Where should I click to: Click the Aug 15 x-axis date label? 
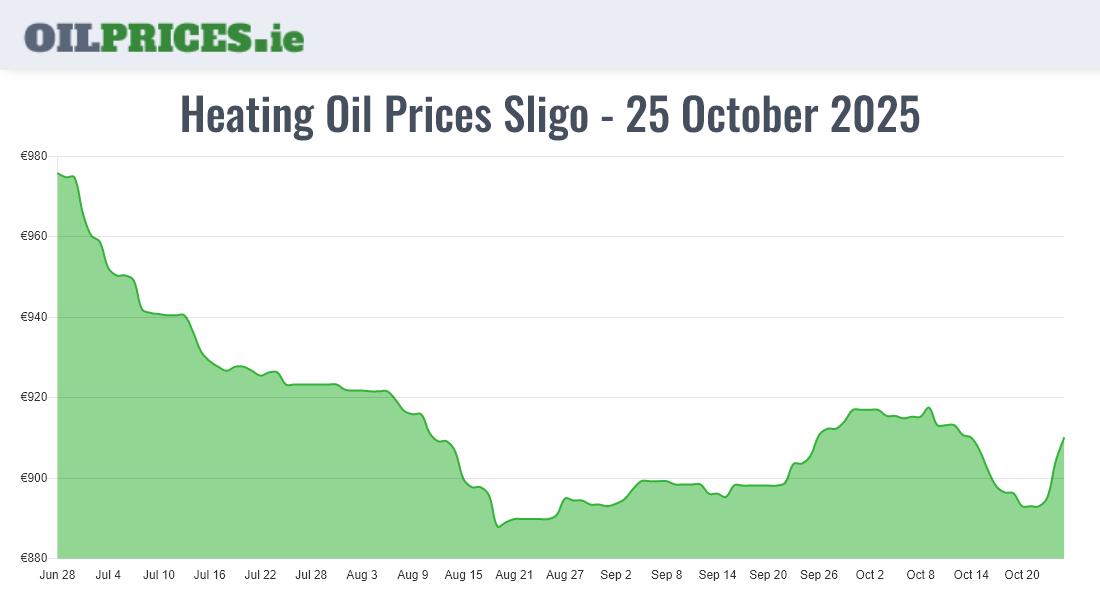463,575
